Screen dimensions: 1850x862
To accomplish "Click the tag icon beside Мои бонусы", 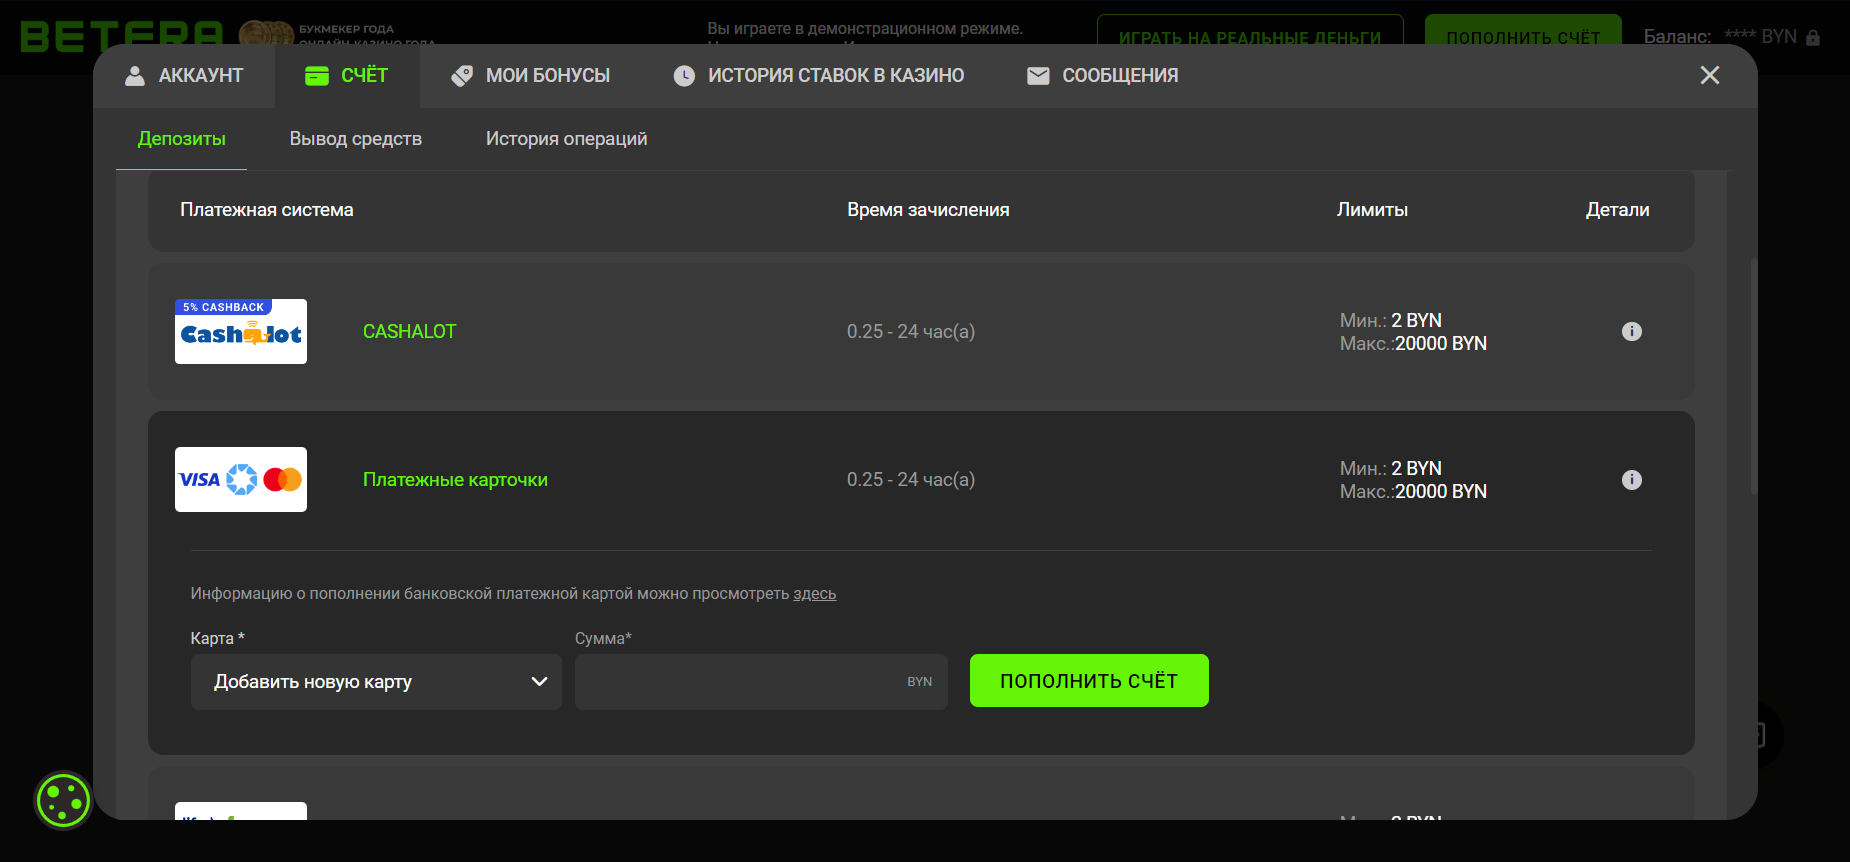I will pos(462,76).
